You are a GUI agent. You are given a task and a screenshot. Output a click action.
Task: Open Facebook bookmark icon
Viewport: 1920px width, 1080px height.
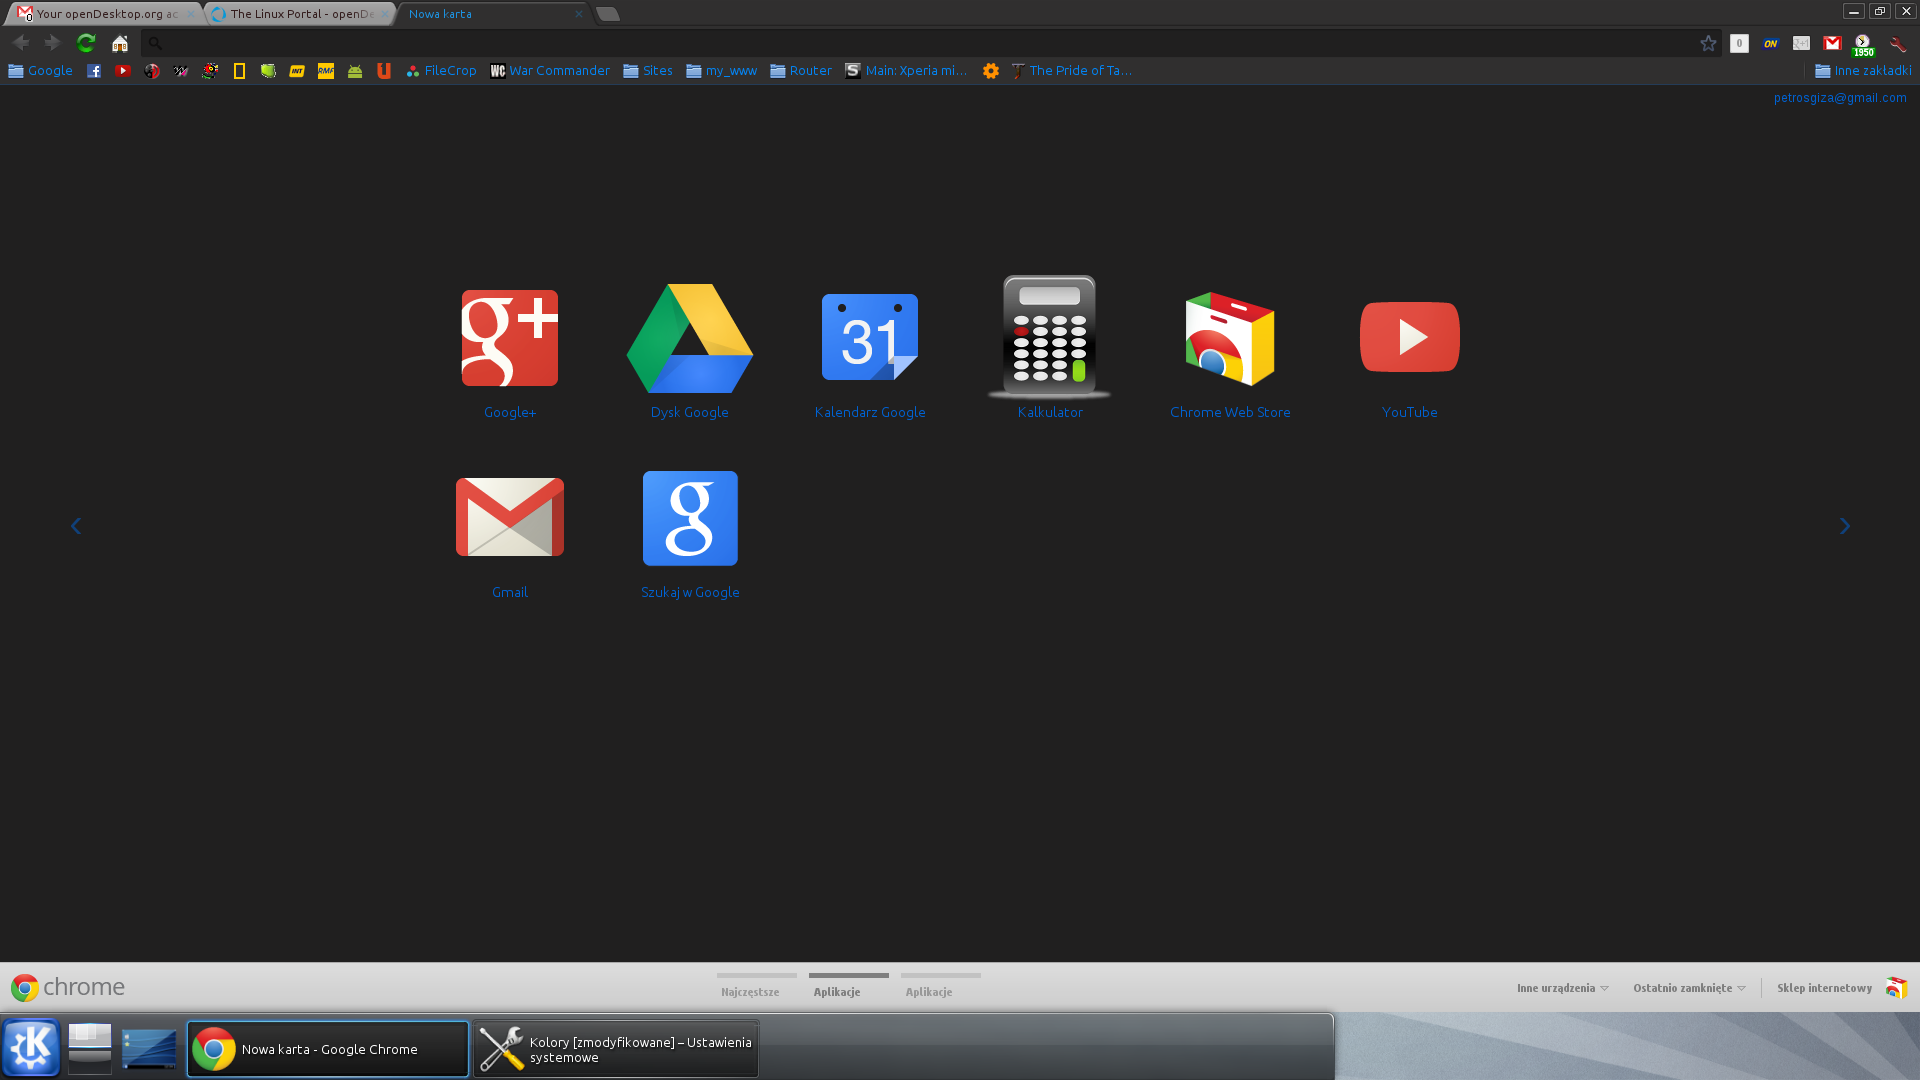94,71
